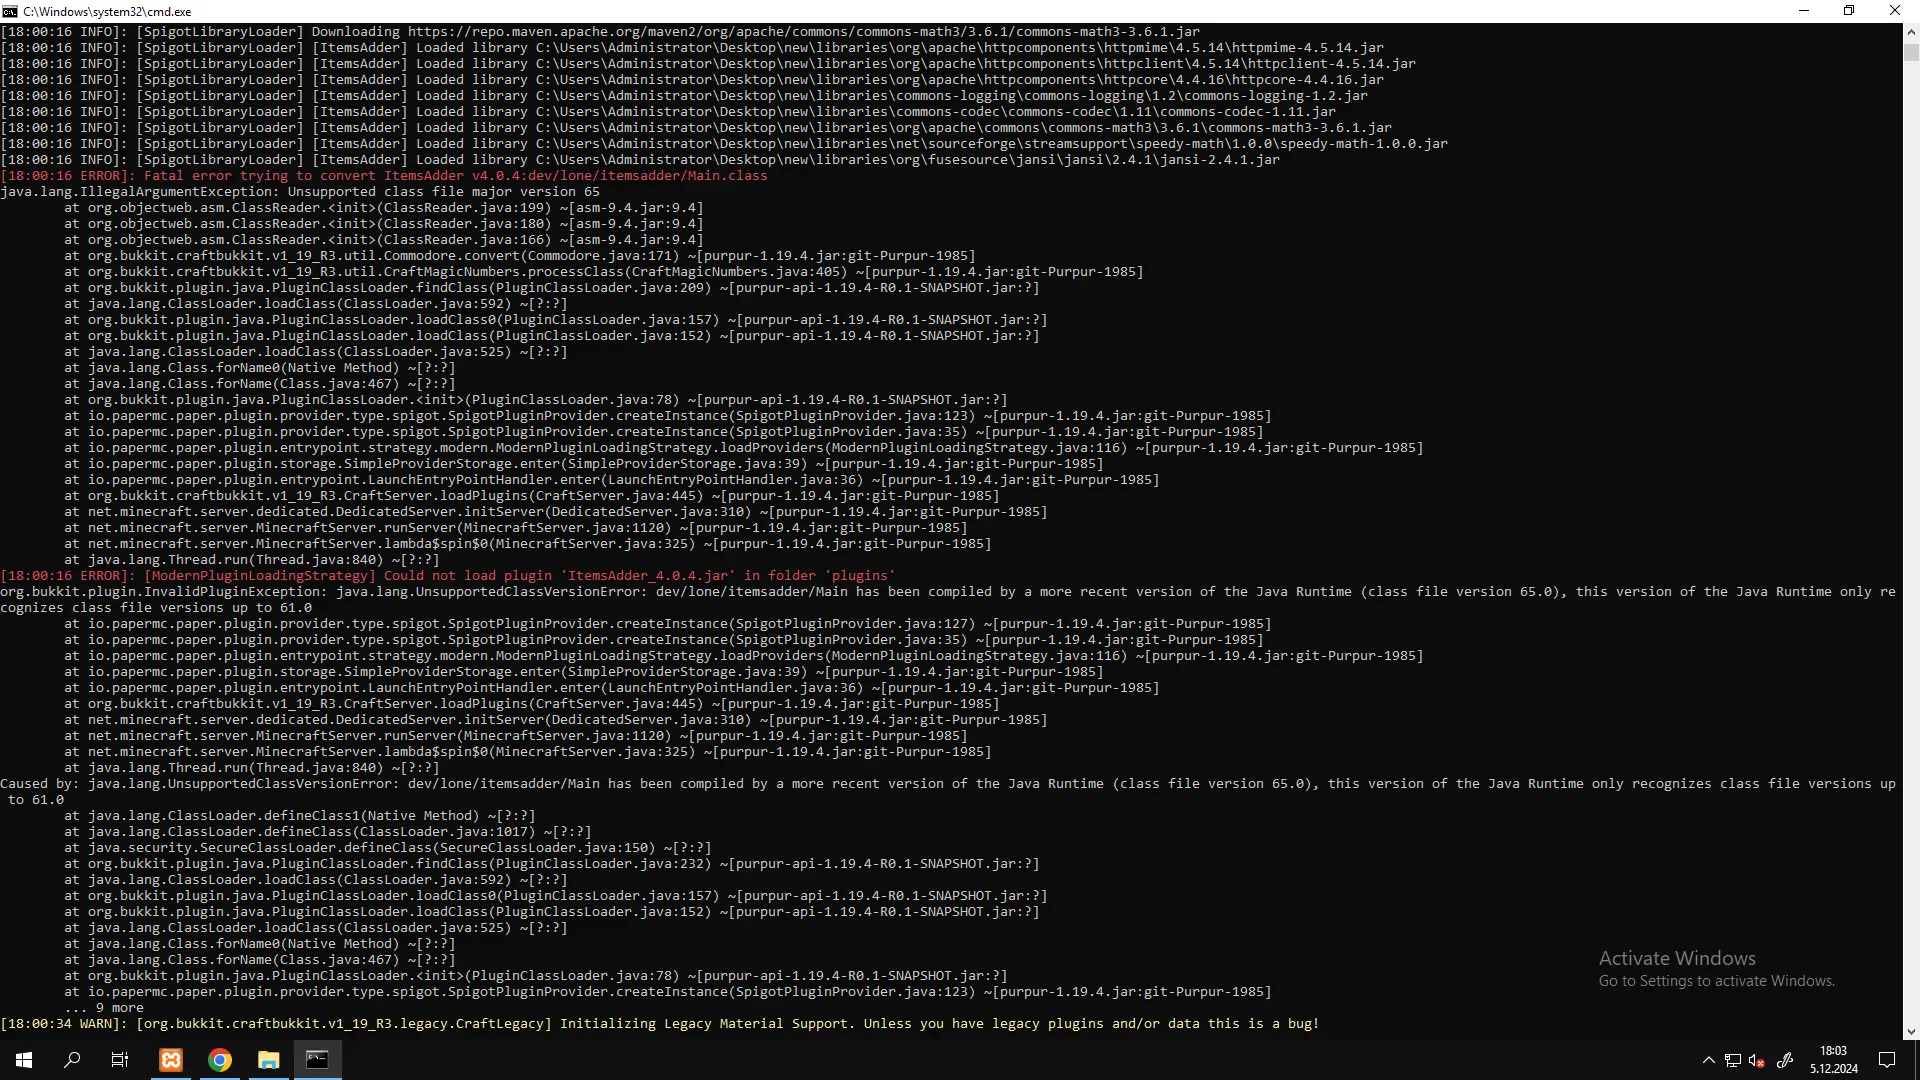Click the SecureClassLoader.defineClass stack trace line

pyautogui.click(x=388, y=847)
